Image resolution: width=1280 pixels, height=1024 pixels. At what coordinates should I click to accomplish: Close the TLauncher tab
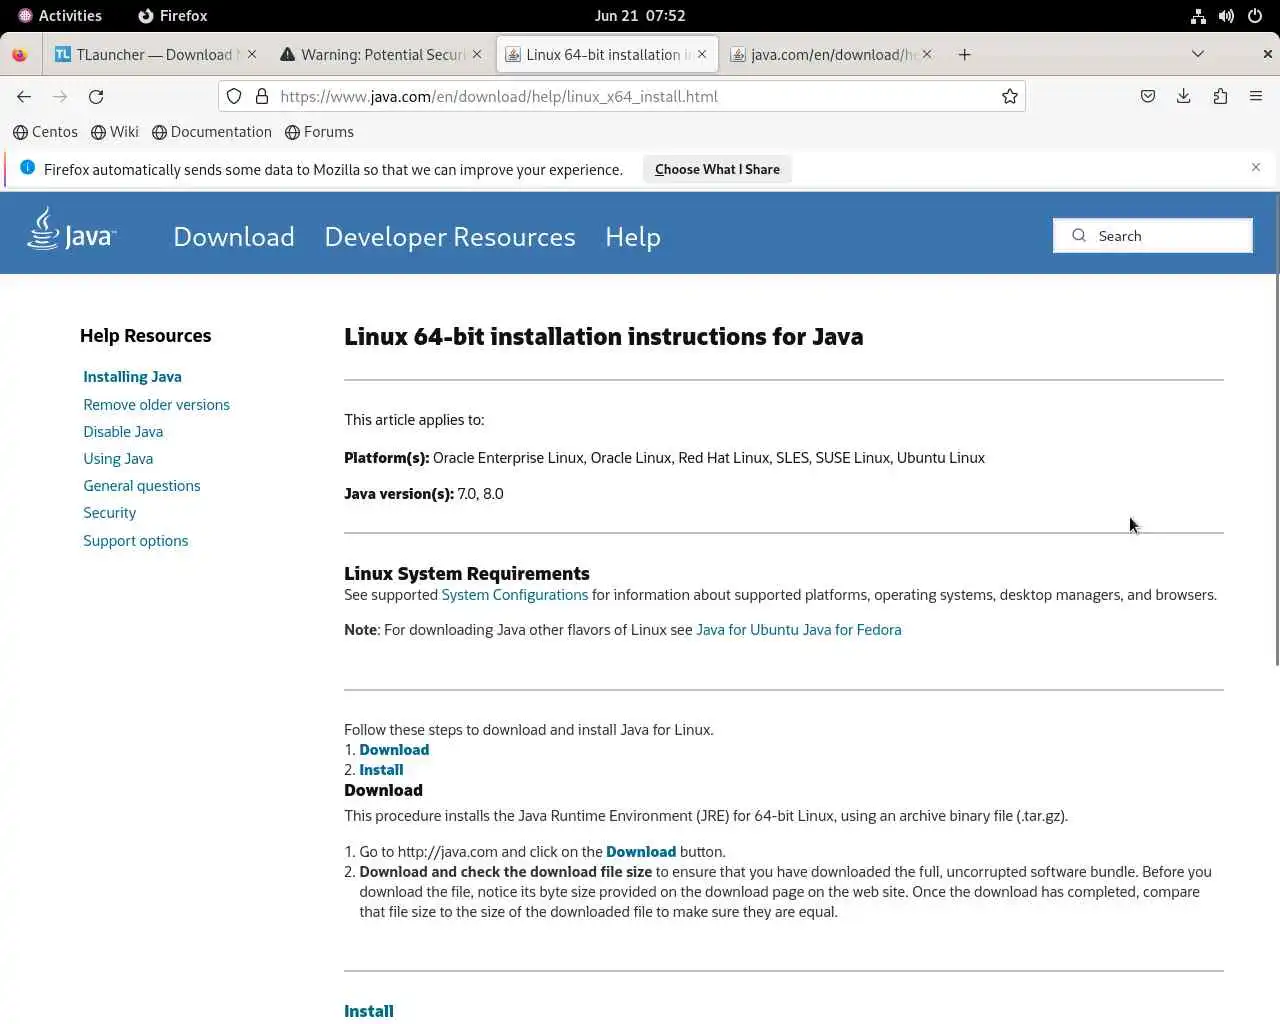pyautogui.click(x=252, y=55)
